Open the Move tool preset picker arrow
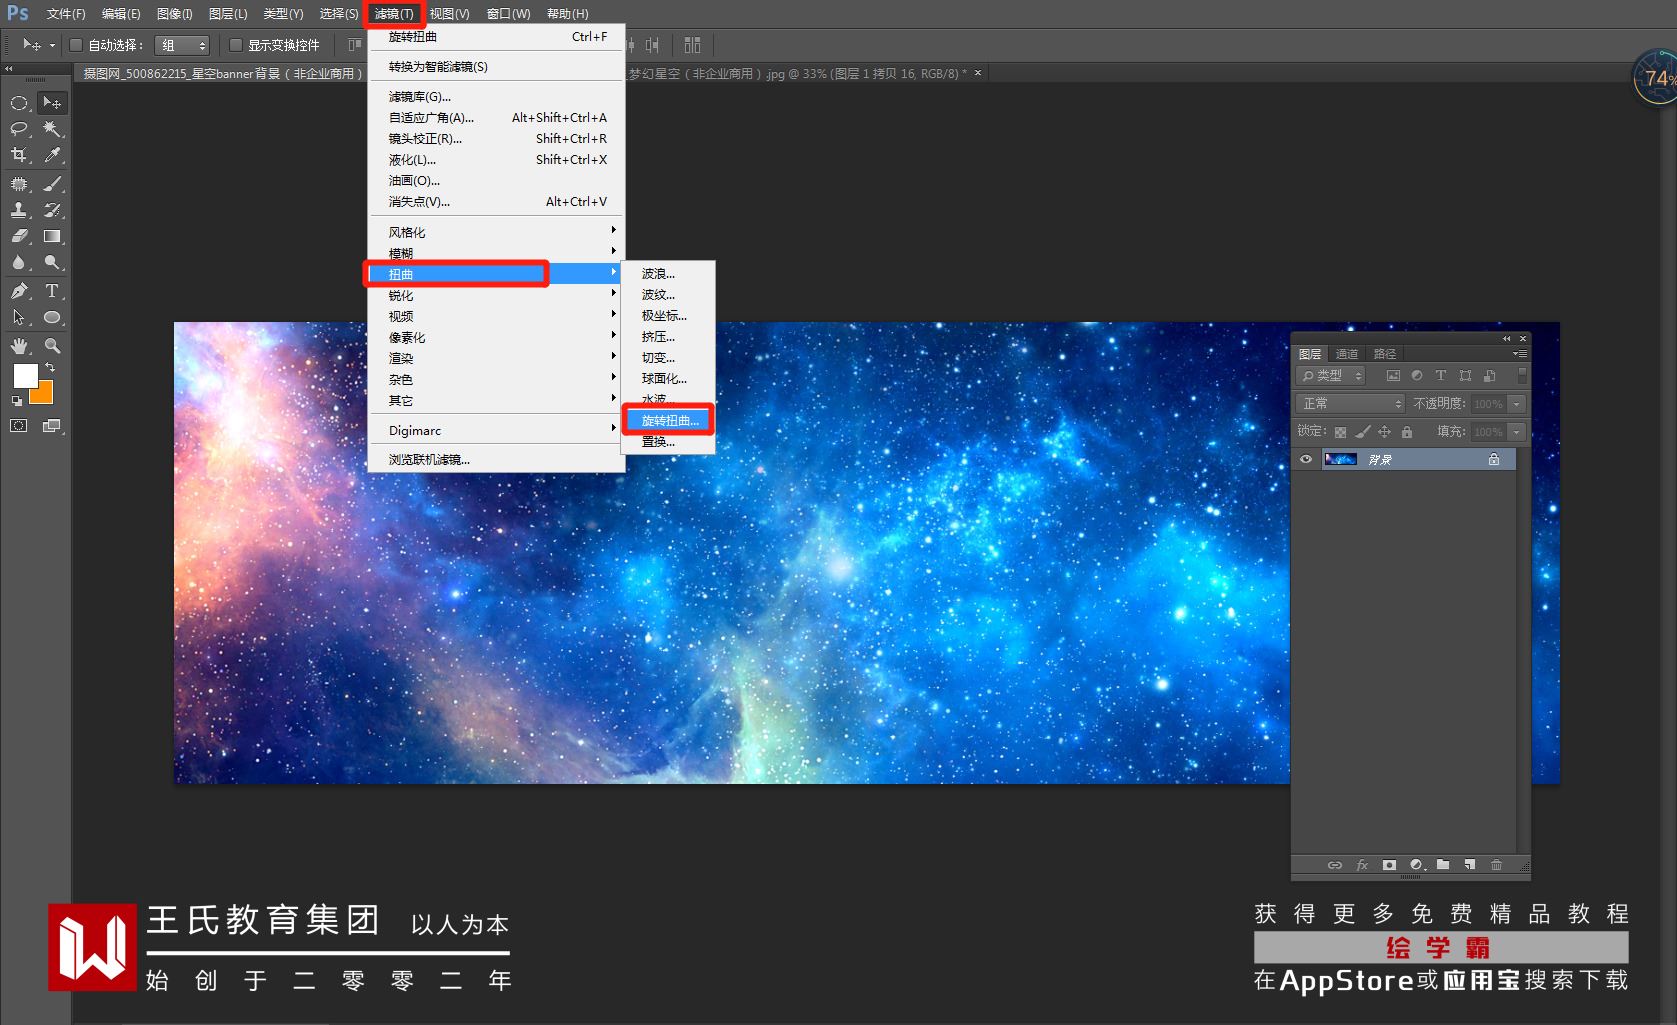Viewport: 1677px width, 1025px height. point(53,46)
